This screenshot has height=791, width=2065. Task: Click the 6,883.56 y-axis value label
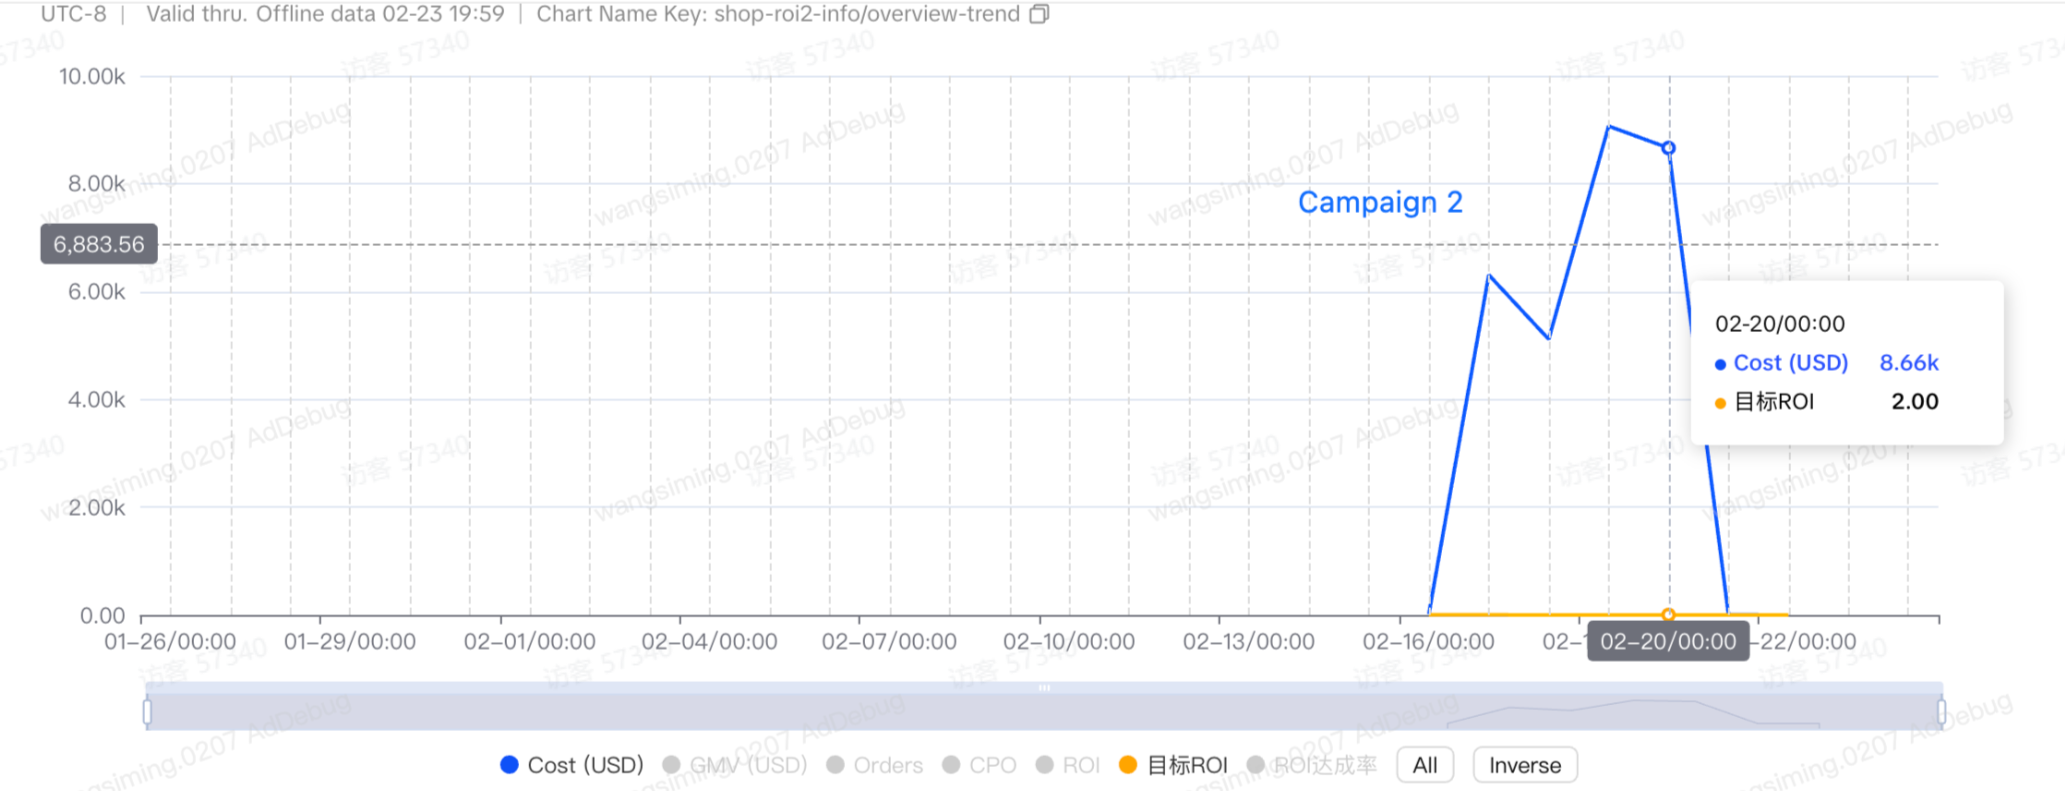point(98,244)
